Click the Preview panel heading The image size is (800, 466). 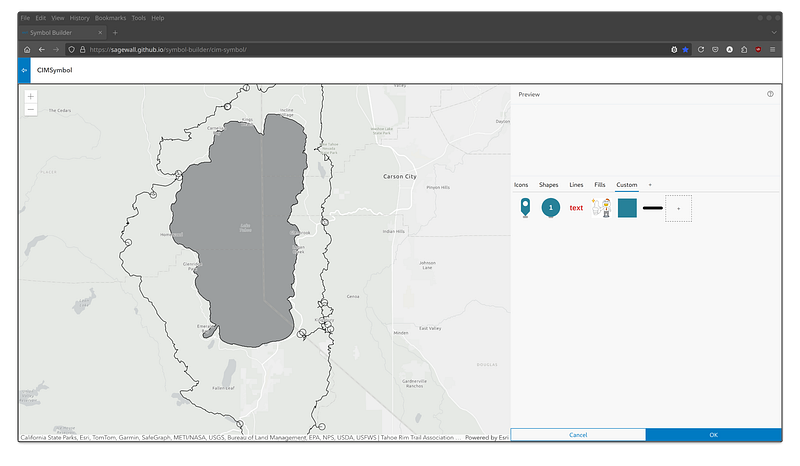pyautogui.click(x=529, y=94)
